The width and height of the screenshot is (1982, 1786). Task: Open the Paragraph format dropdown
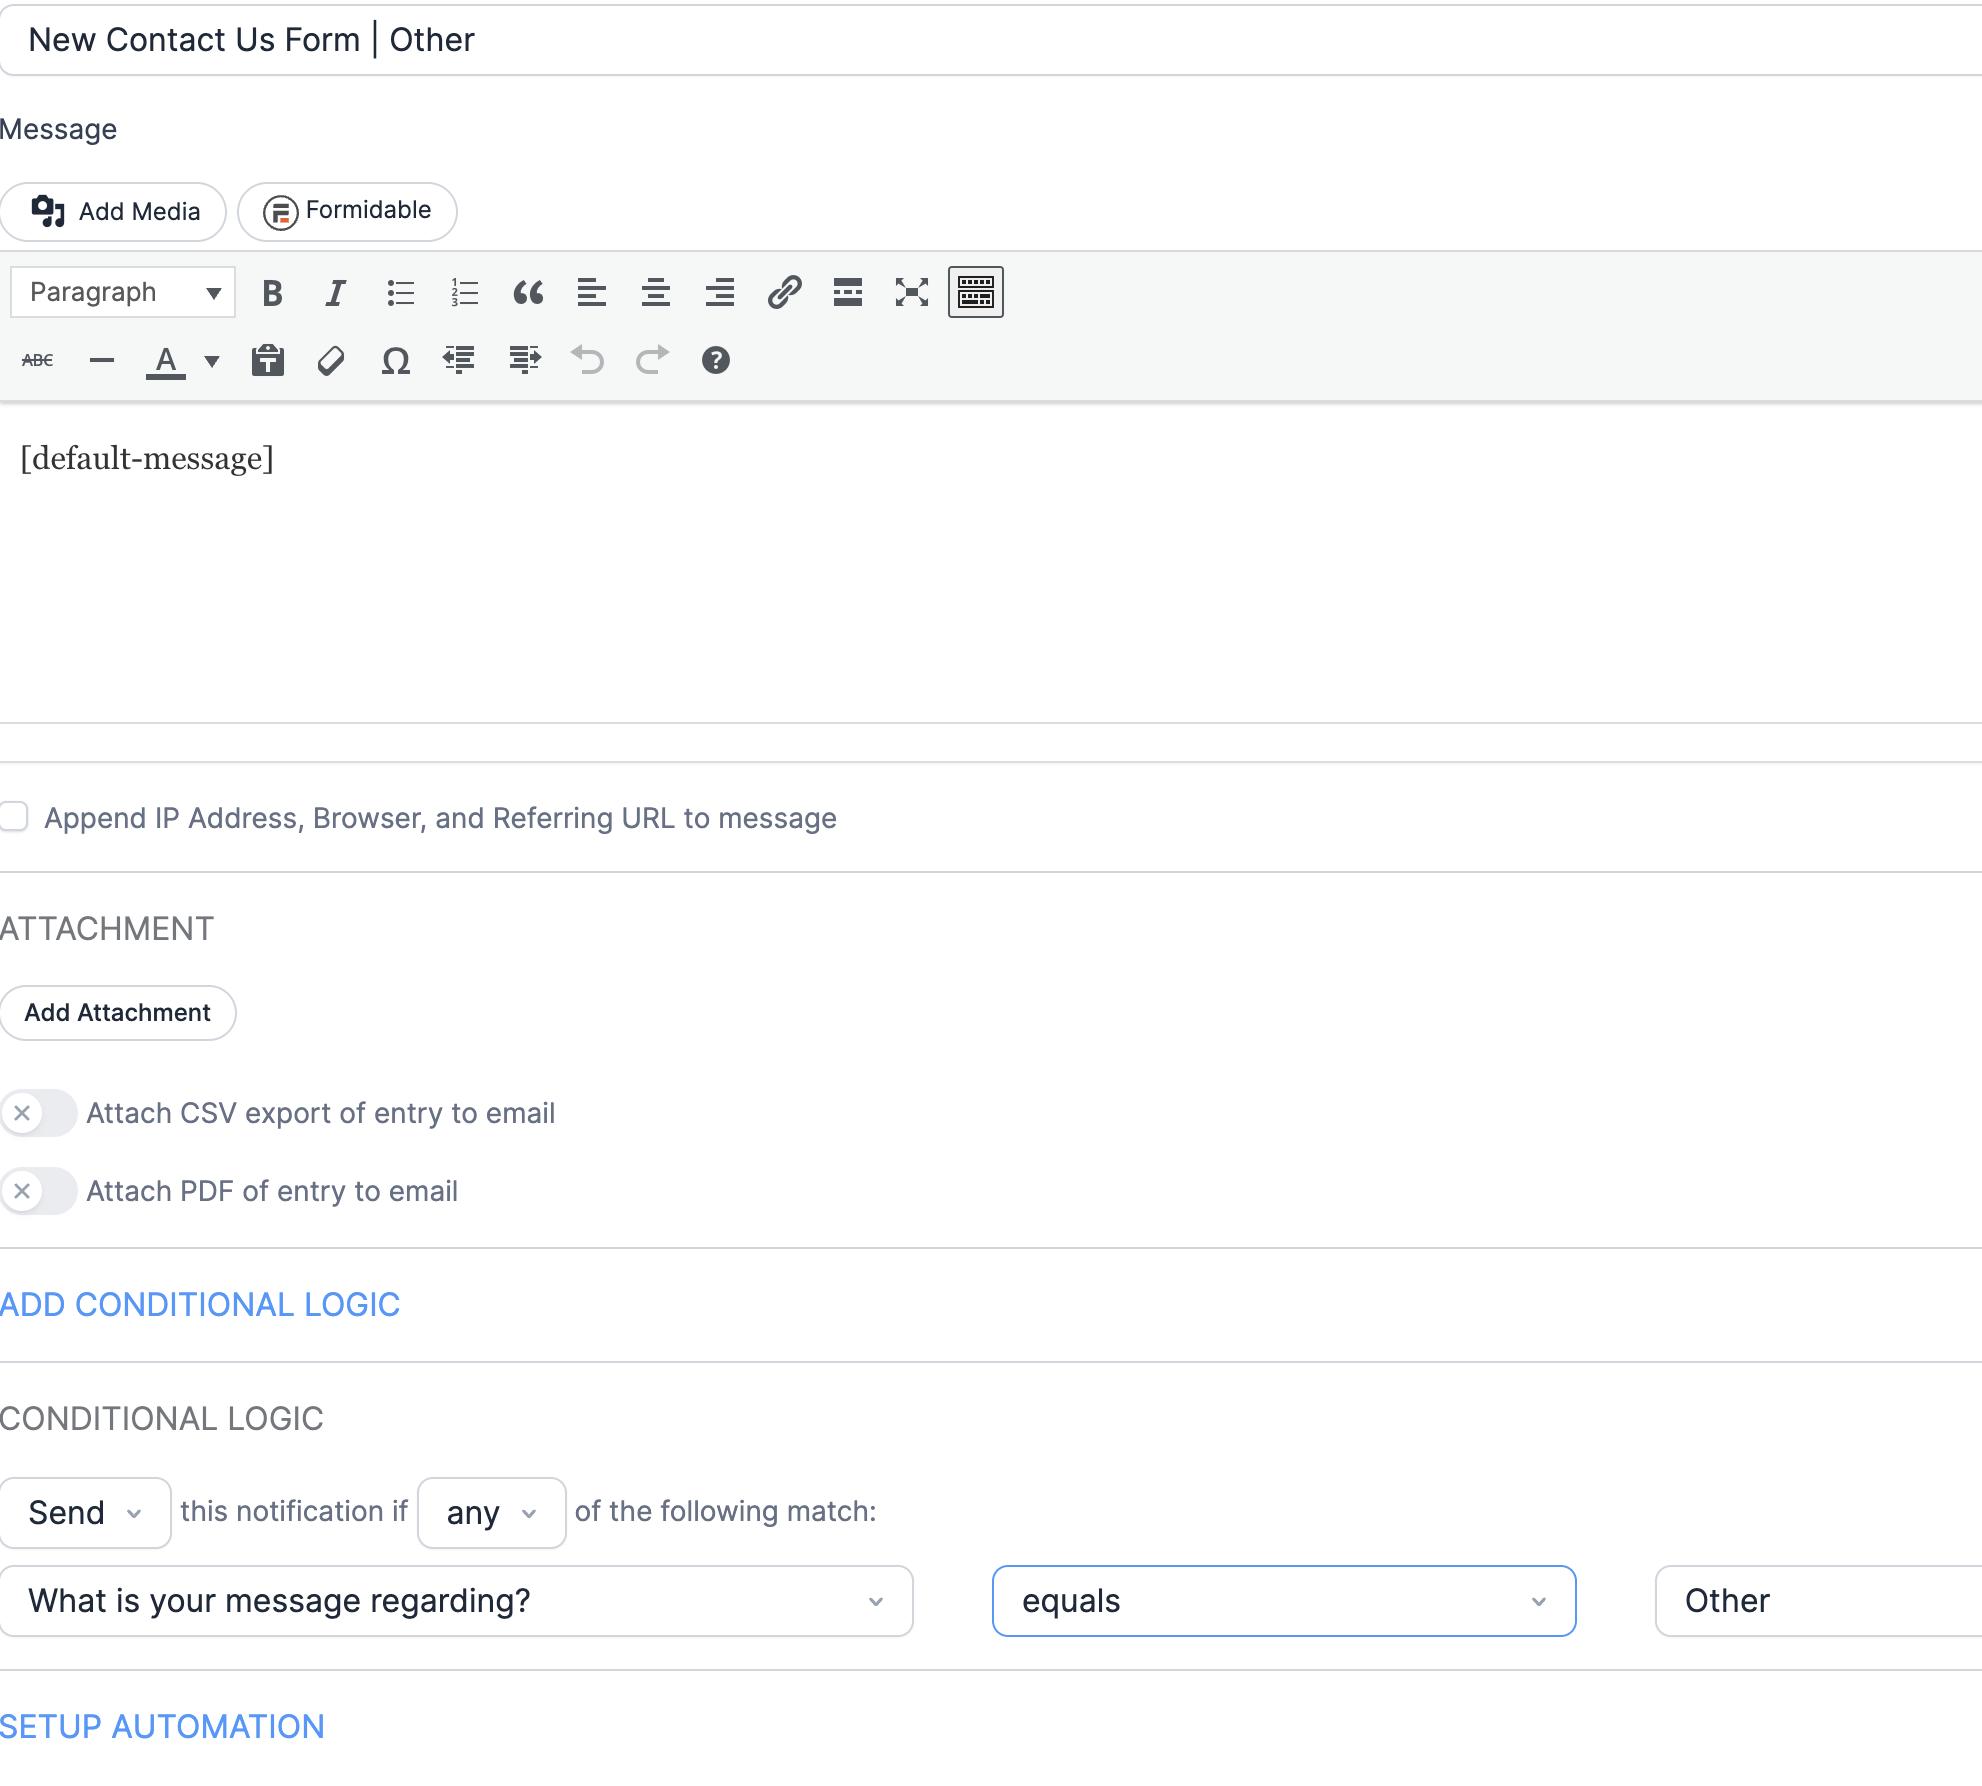tap(123, 293)
